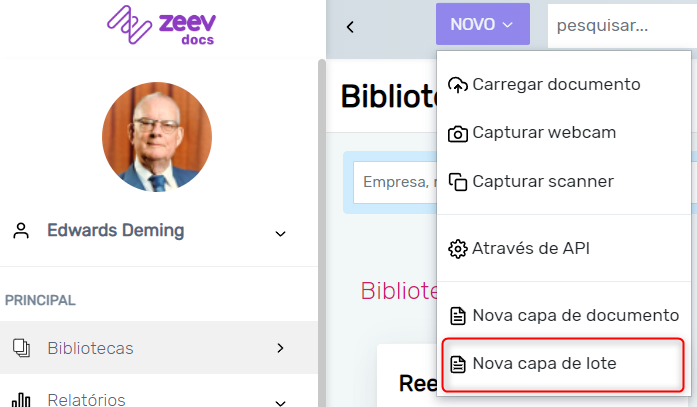Click the pesquisar search field
Screen dimensions: 697x407
click(620, 25)
